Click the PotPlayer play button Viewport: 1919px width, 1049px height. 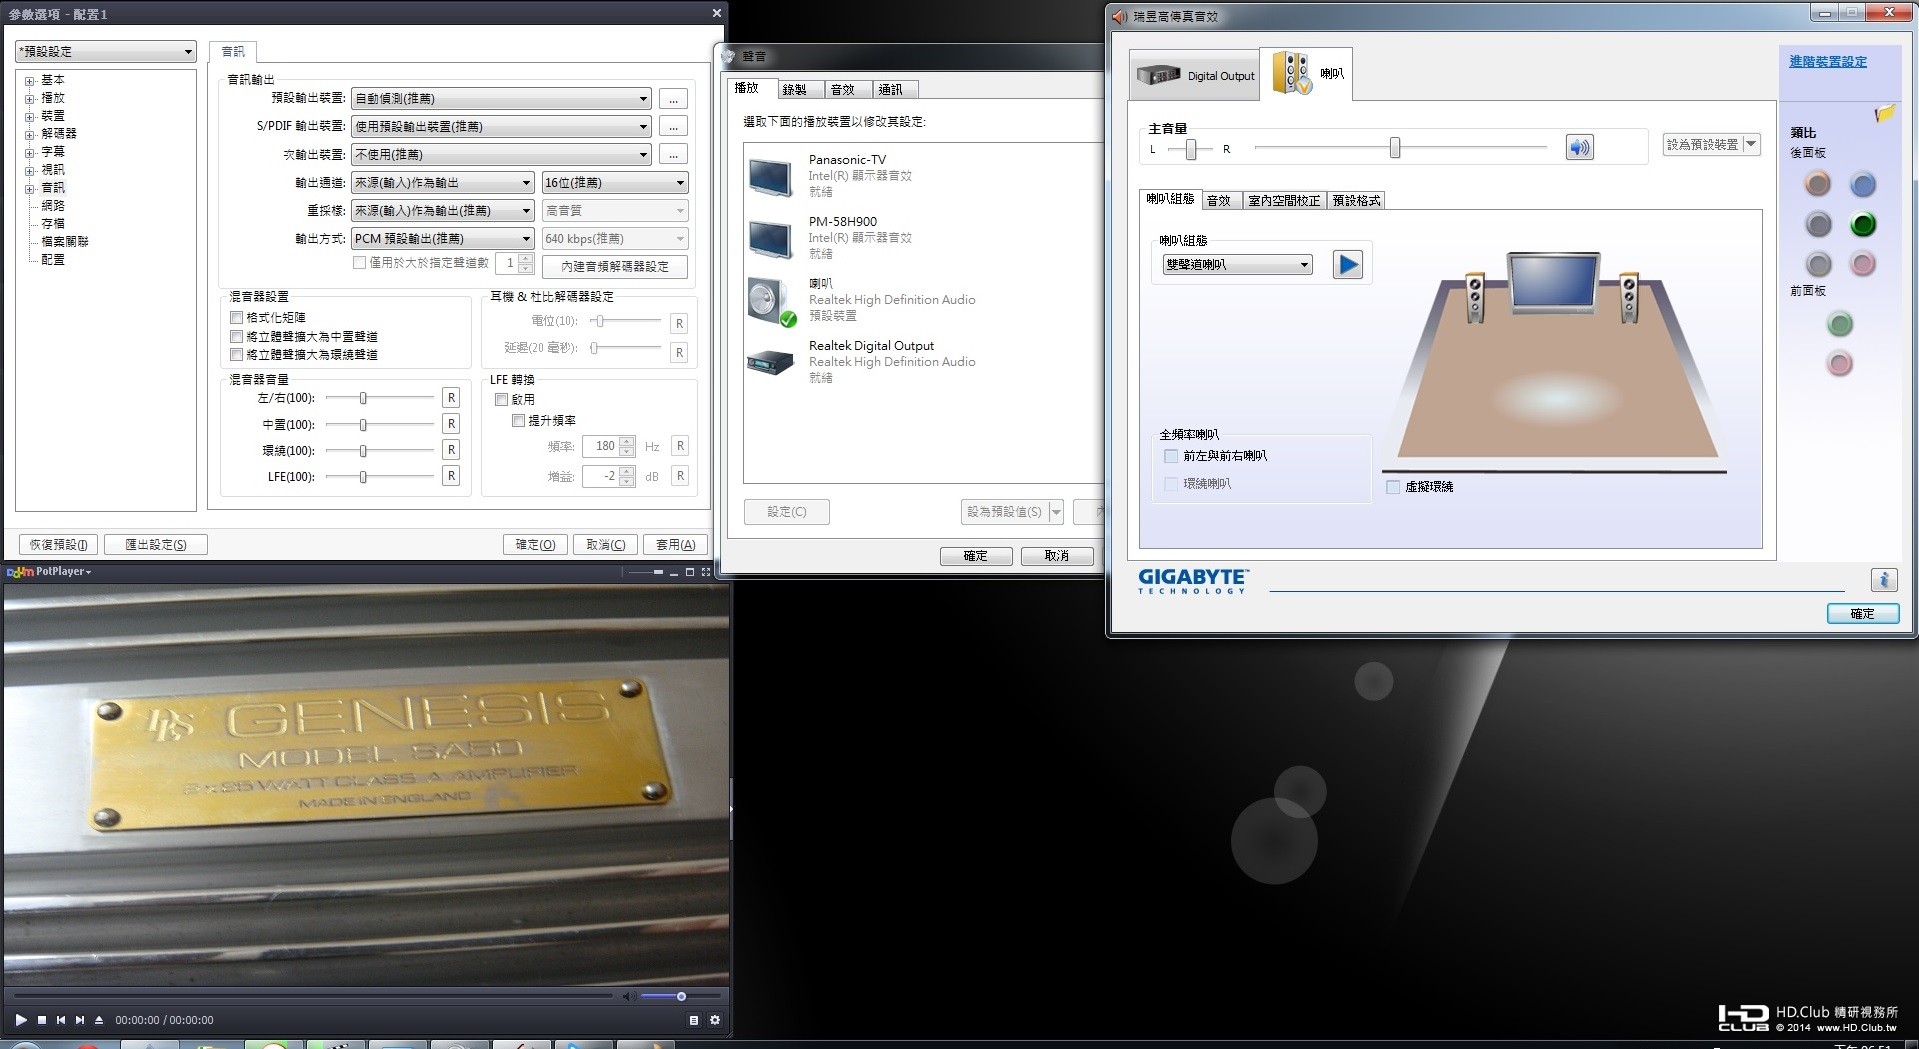(x=20, y=1020)
